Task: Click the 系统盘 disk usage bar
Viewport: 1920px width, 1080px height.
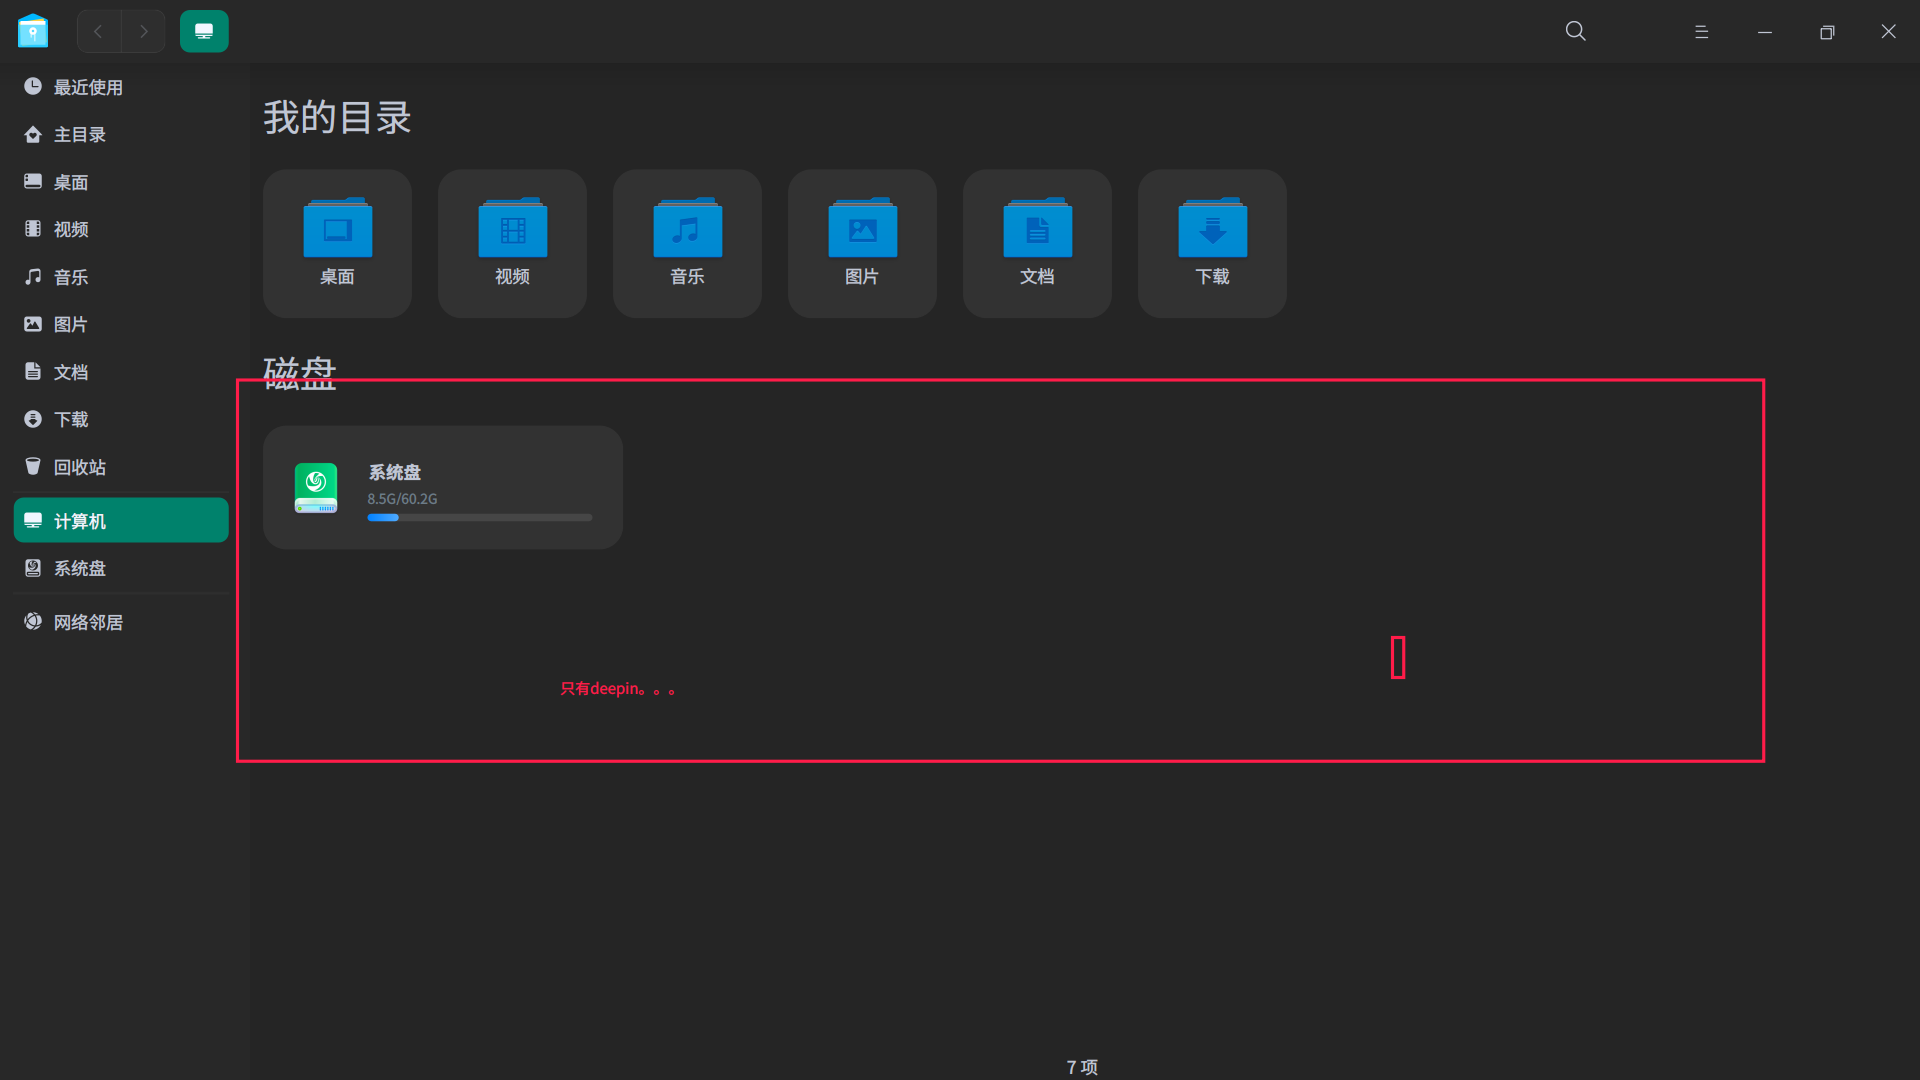Action: pyautogui.click(x=479, y=517)
